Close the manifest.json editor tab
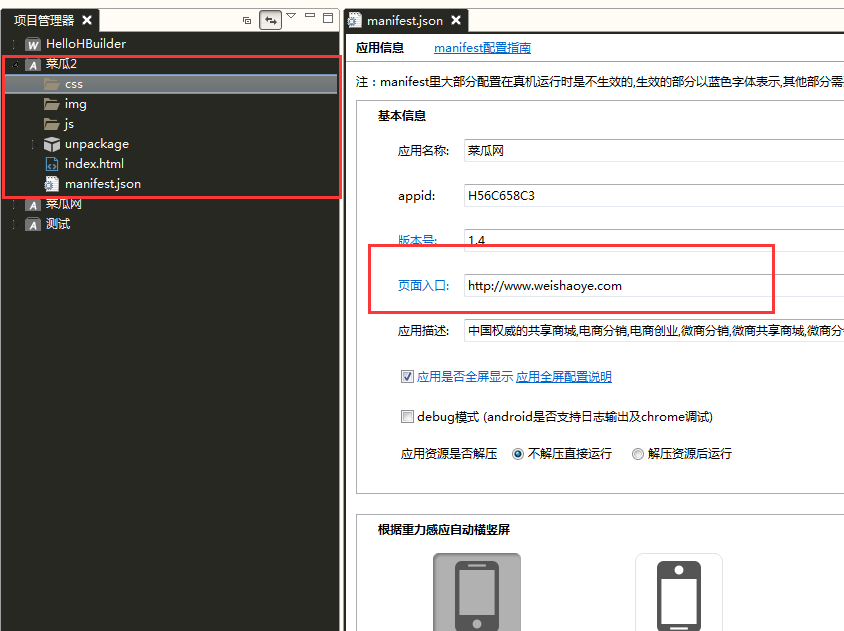The width and height of the screenshot is (844, 631). [456, 20]
